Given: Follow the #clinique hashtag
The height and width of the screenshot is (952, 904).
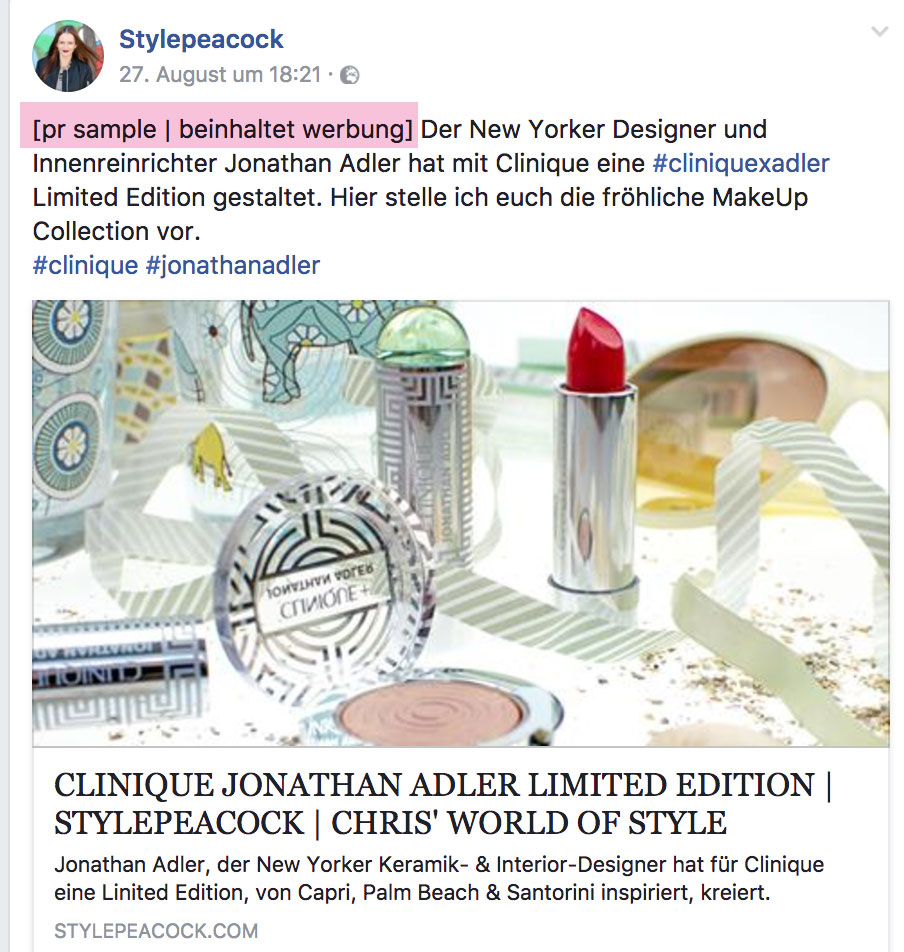Looking at the screenshot, I should click(86, 265).
